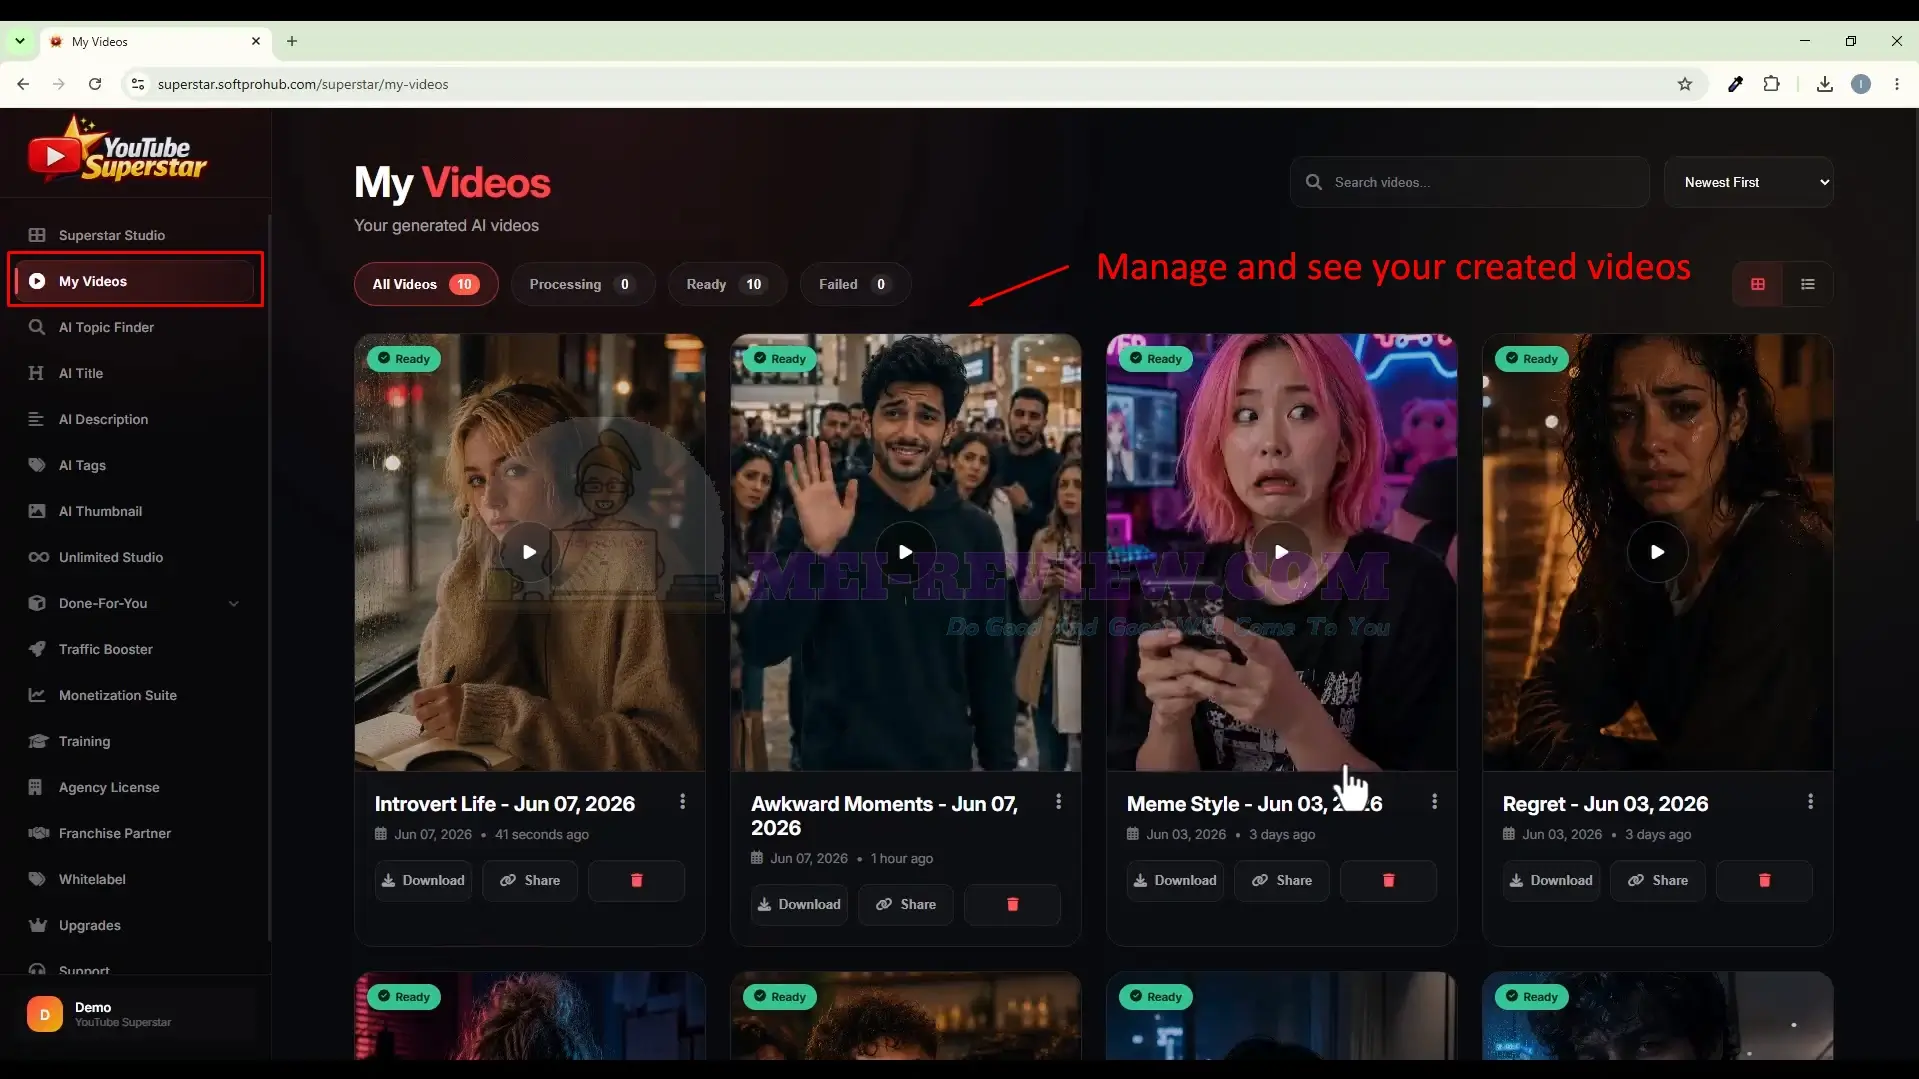Open Whitelabel in sidebar
This screenshot has height=1079, width=1919.
point(135,879)
